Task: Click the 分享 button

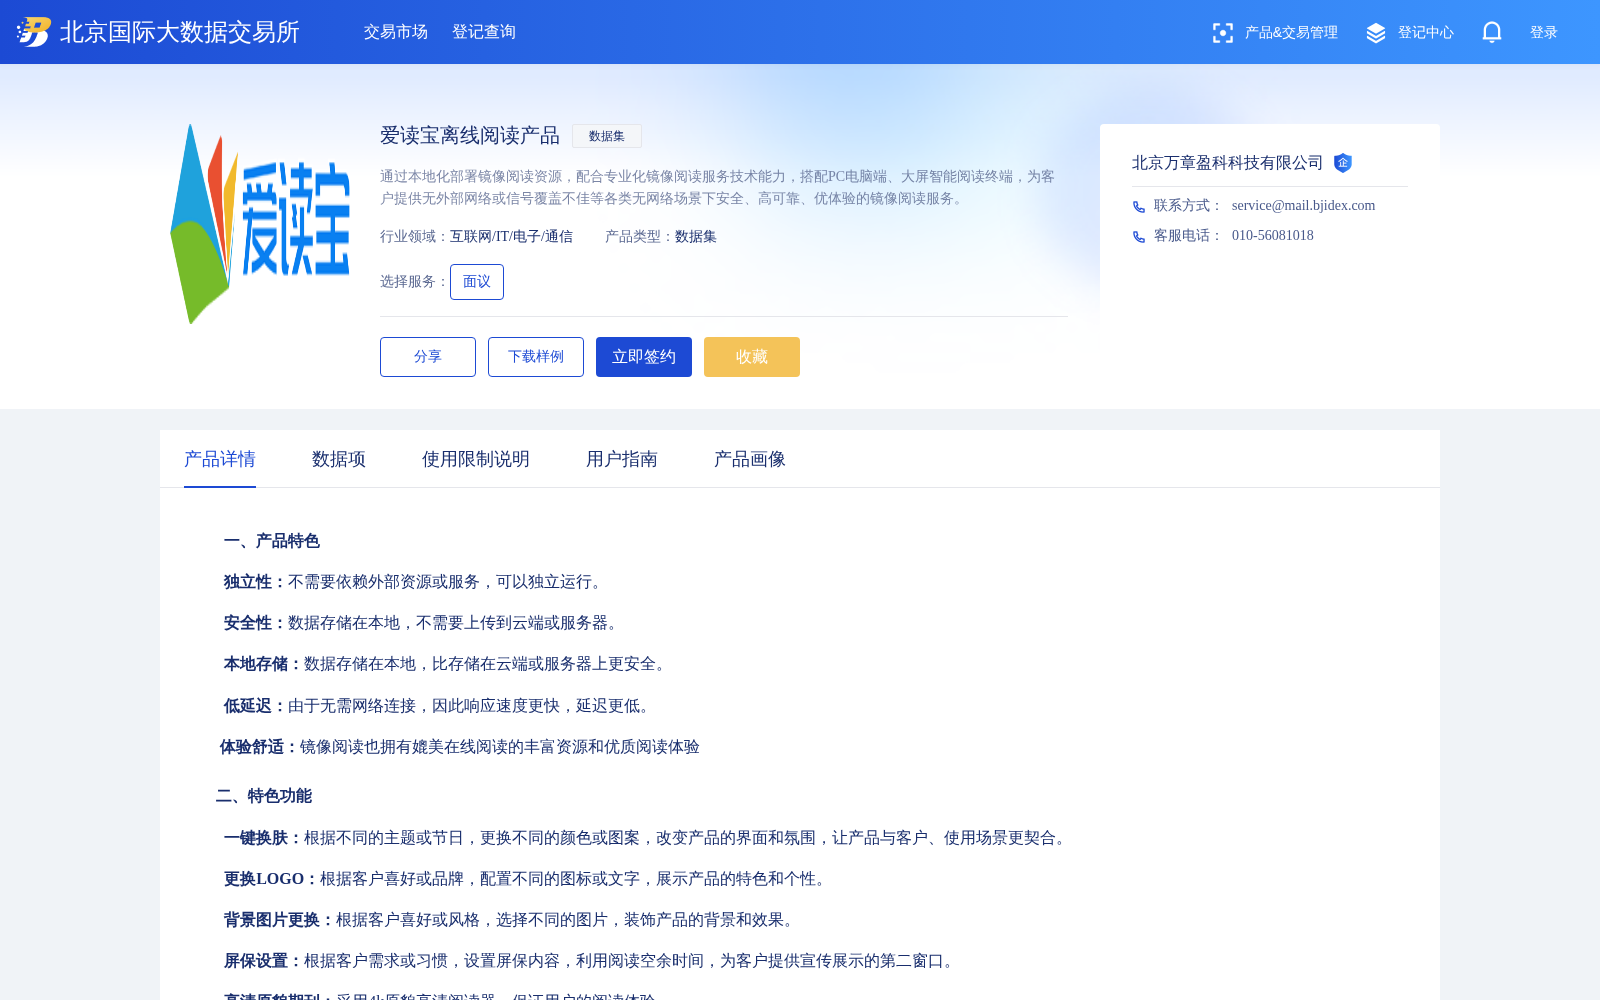Action: 428,357
